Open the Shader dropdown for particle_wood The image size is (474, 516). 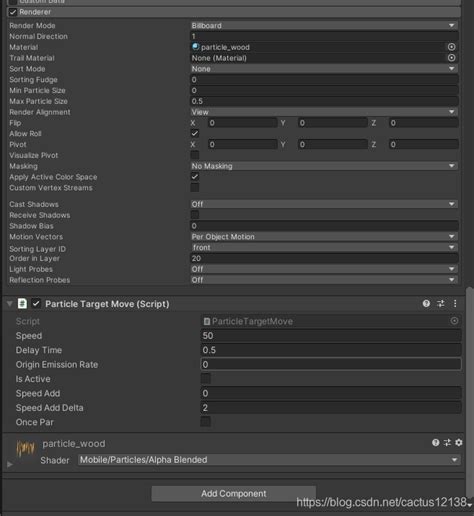point(269,460)
